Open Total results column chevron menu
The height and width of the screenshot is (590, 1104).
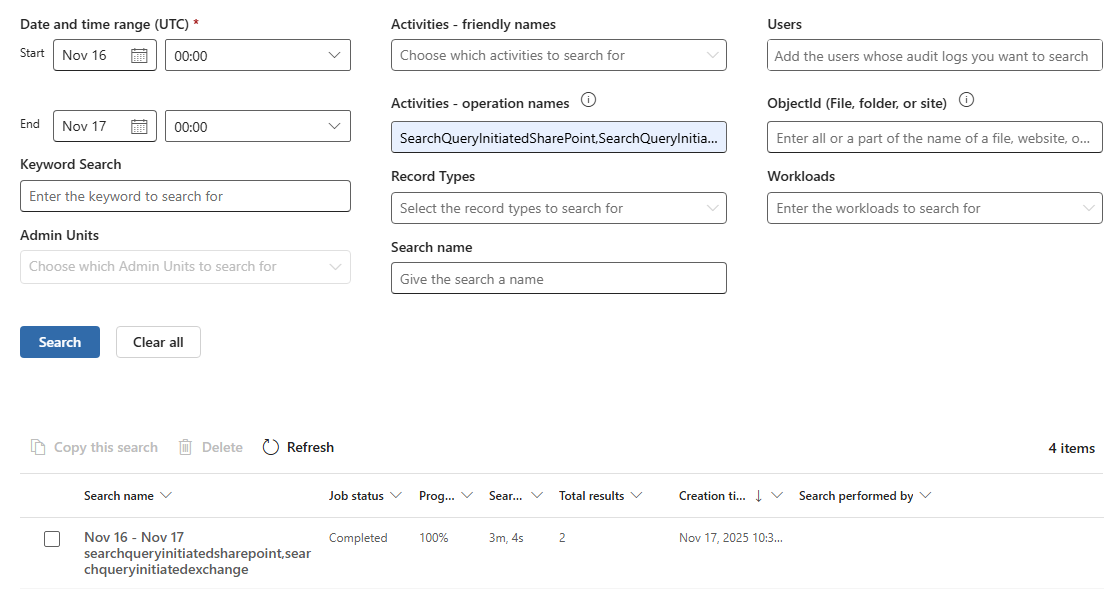click(x=636, y=496)
